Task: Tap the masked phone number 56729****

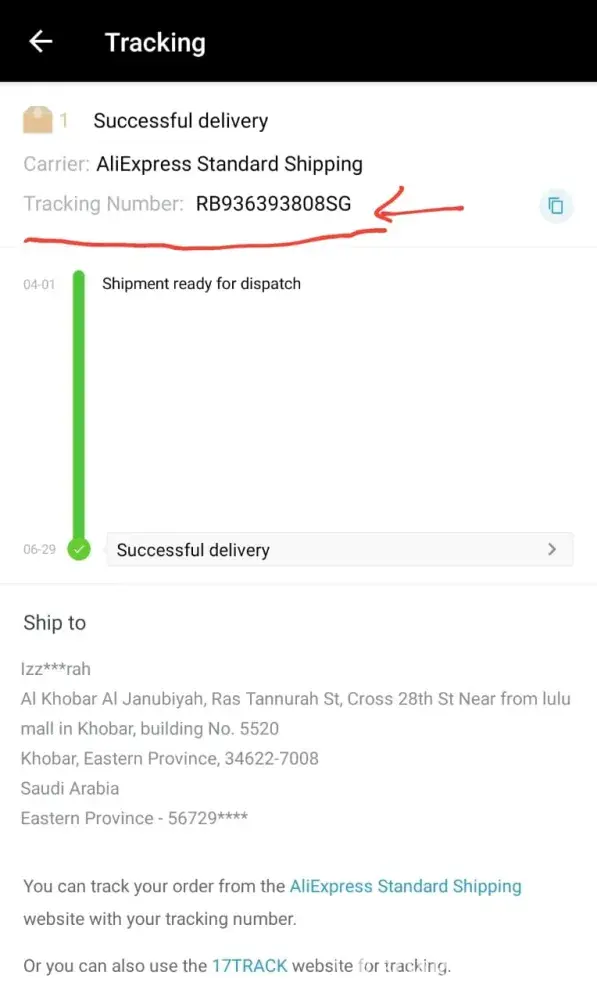Action: click(x=208, y=818)
